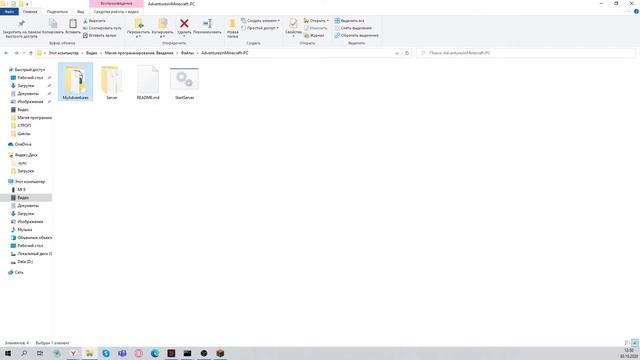This screenshot has width=640, height=360.
Task: Click the taskbar search magnifier icon
Action: tap(24, 353)
